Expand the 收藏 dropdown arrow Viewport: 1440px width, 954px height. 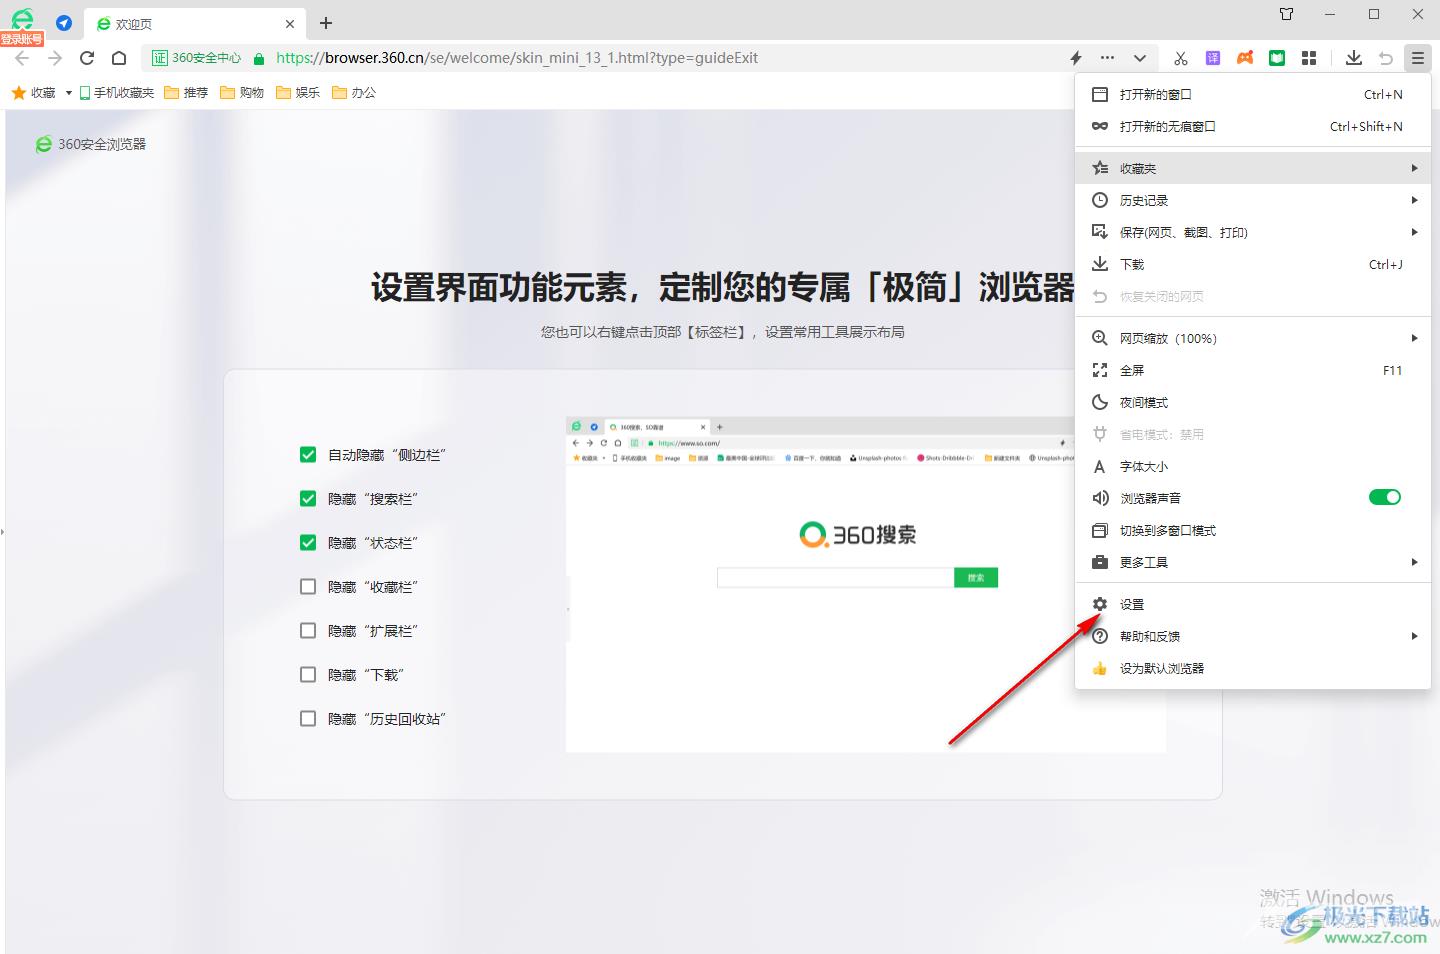coord(68,93)
